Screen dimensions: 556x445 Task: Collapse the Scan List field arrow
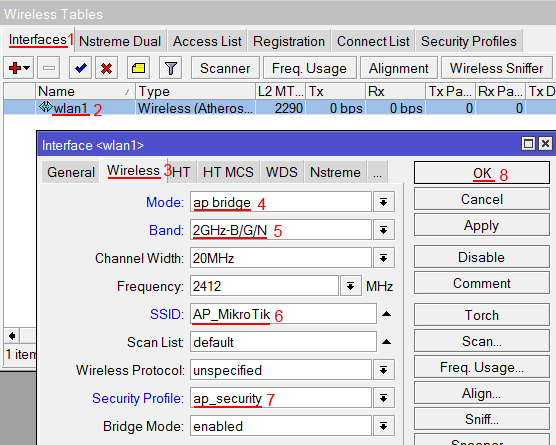[387, 342]
